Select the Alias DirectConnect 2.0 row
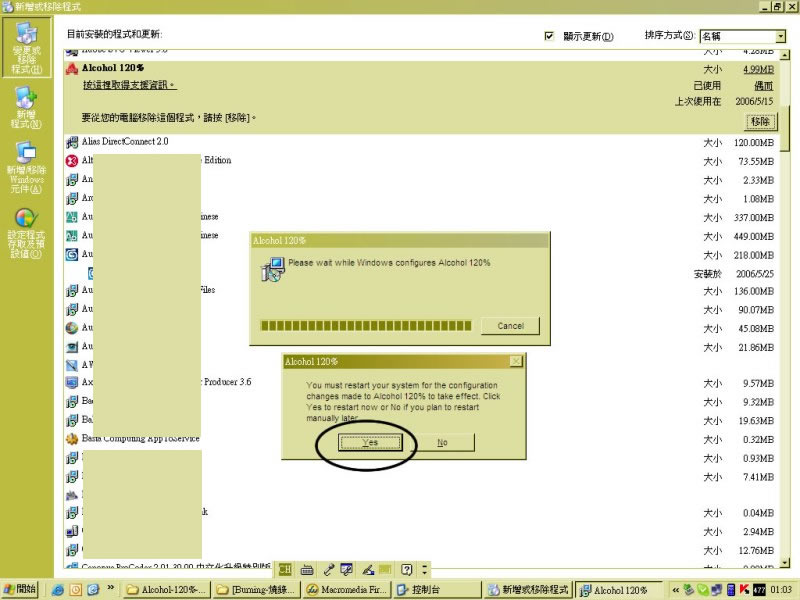The image size is (800, 600). pos(421,142)
